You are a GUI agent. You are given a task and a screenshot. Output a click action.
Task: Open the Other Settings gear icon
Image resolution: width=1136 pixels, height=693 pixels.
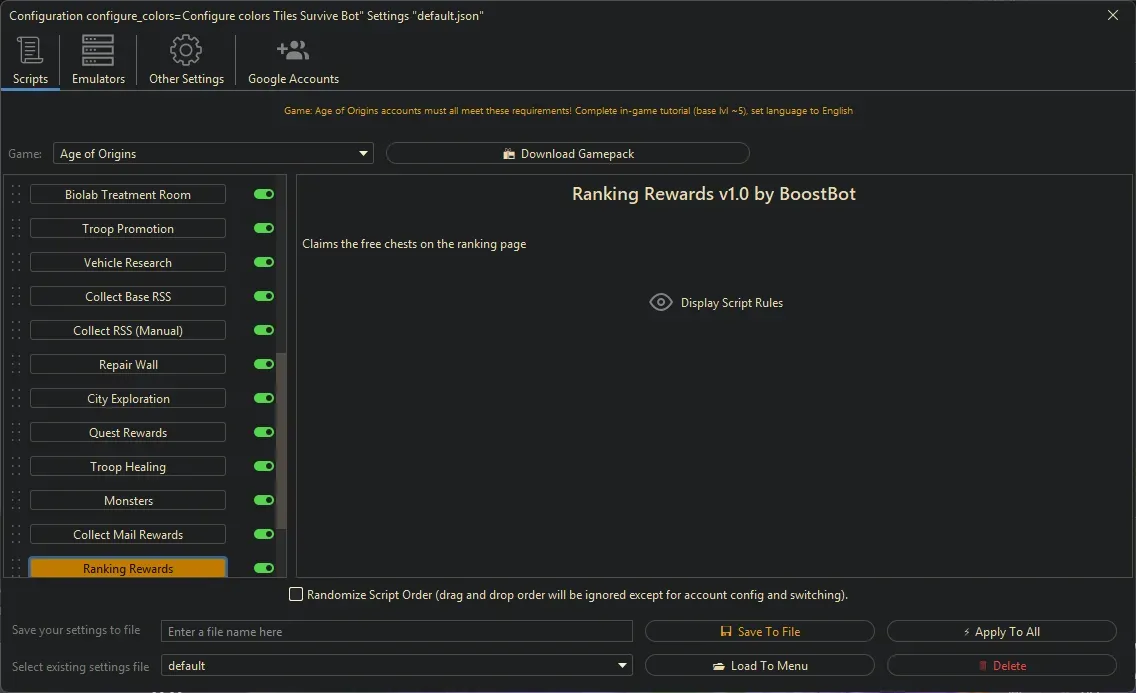(185, 50)
